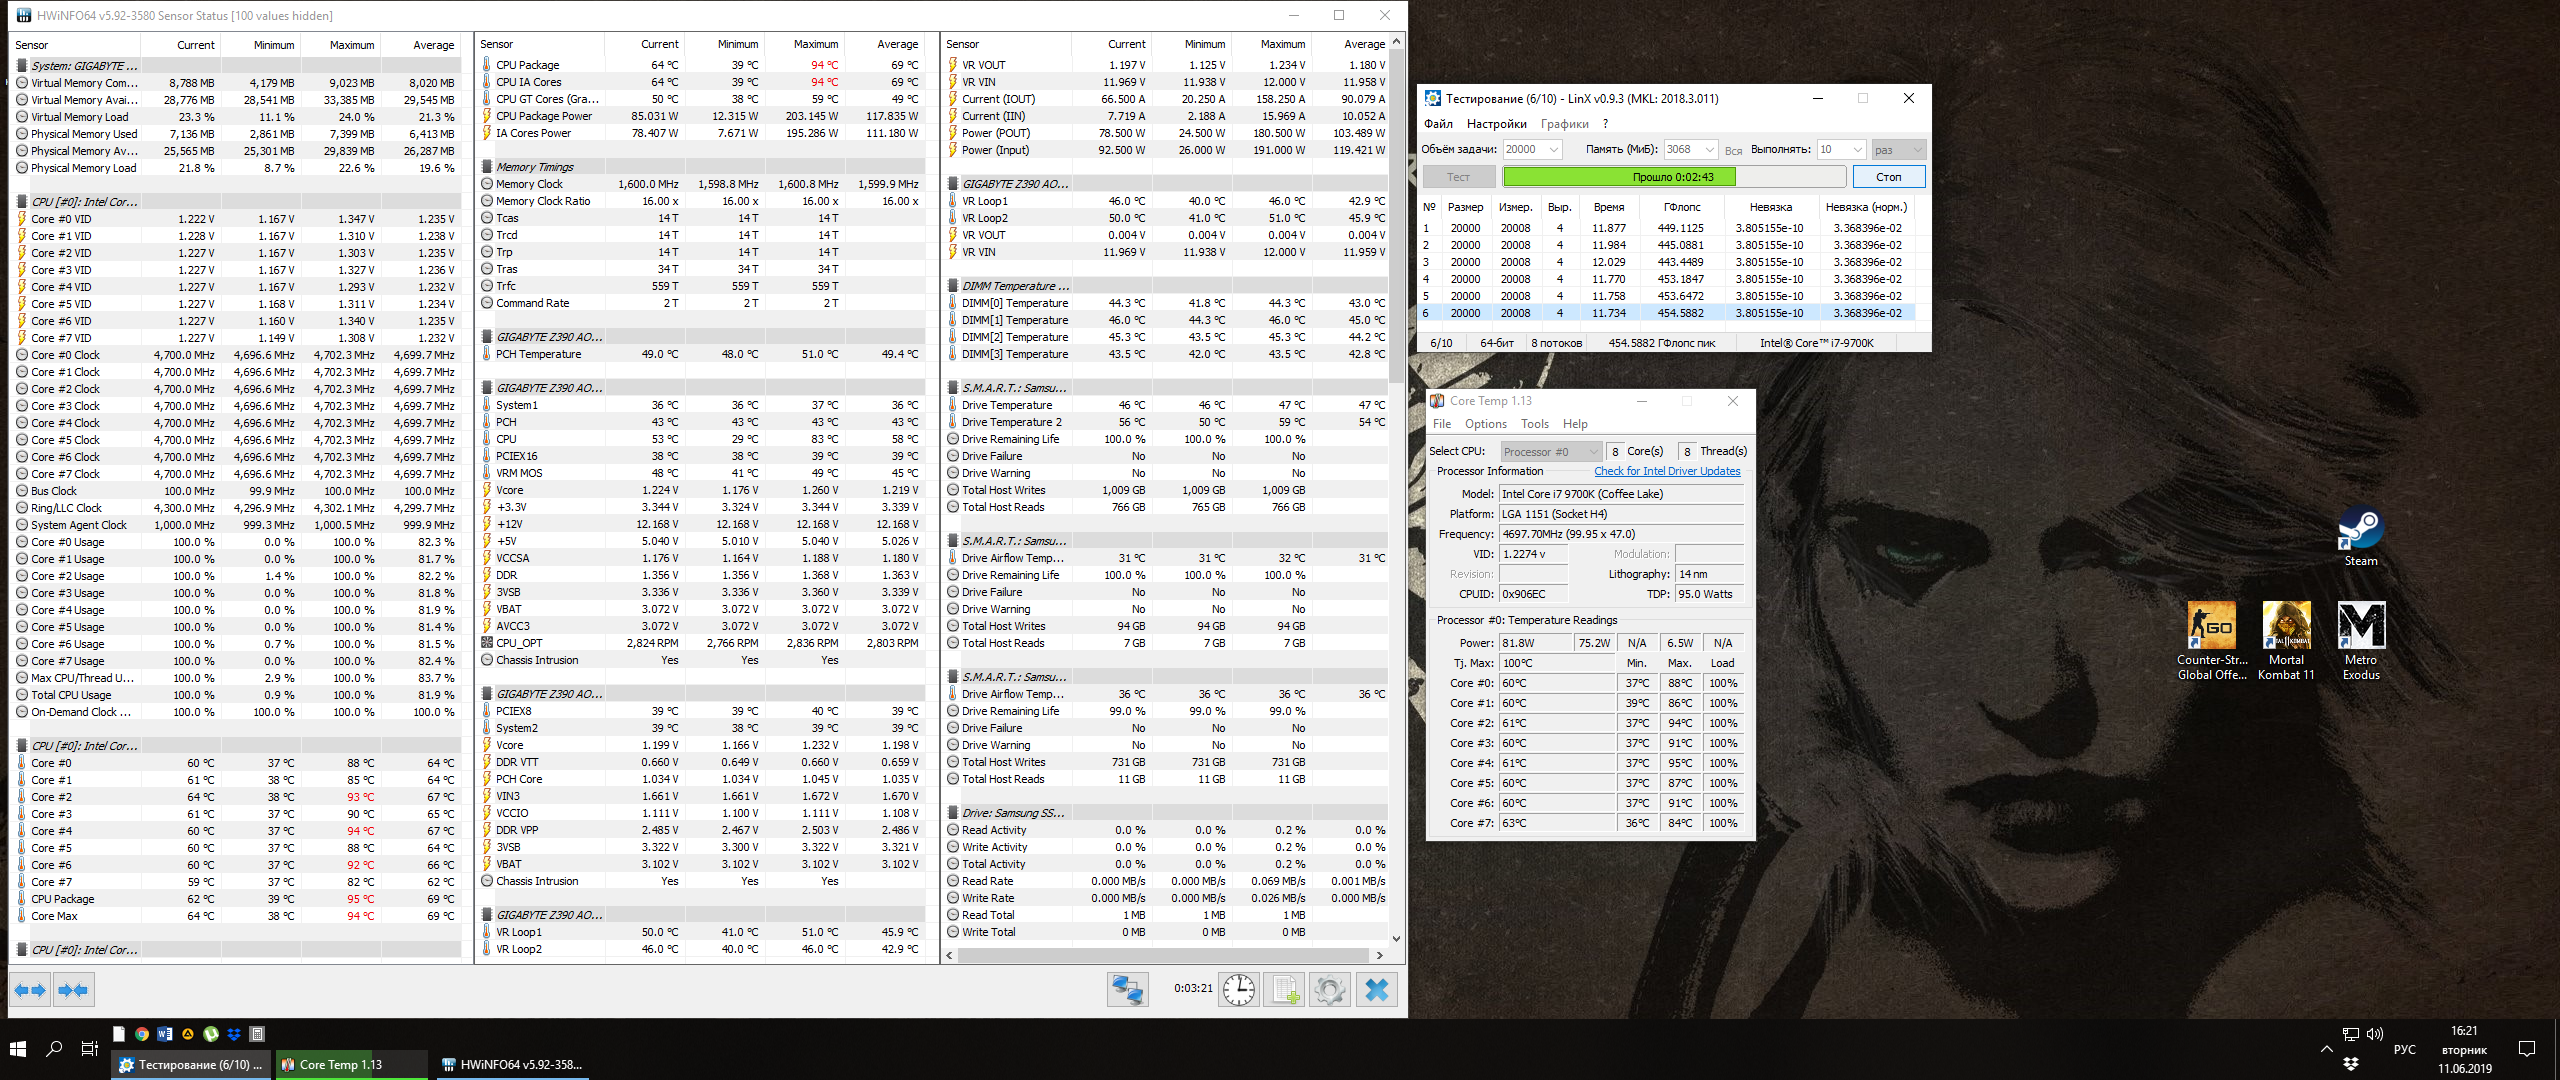This screenshot has height=1080, width=2560.
Task: Expand the Выполнять 10 count dropdown
Action: click(x=1857, y=150)
